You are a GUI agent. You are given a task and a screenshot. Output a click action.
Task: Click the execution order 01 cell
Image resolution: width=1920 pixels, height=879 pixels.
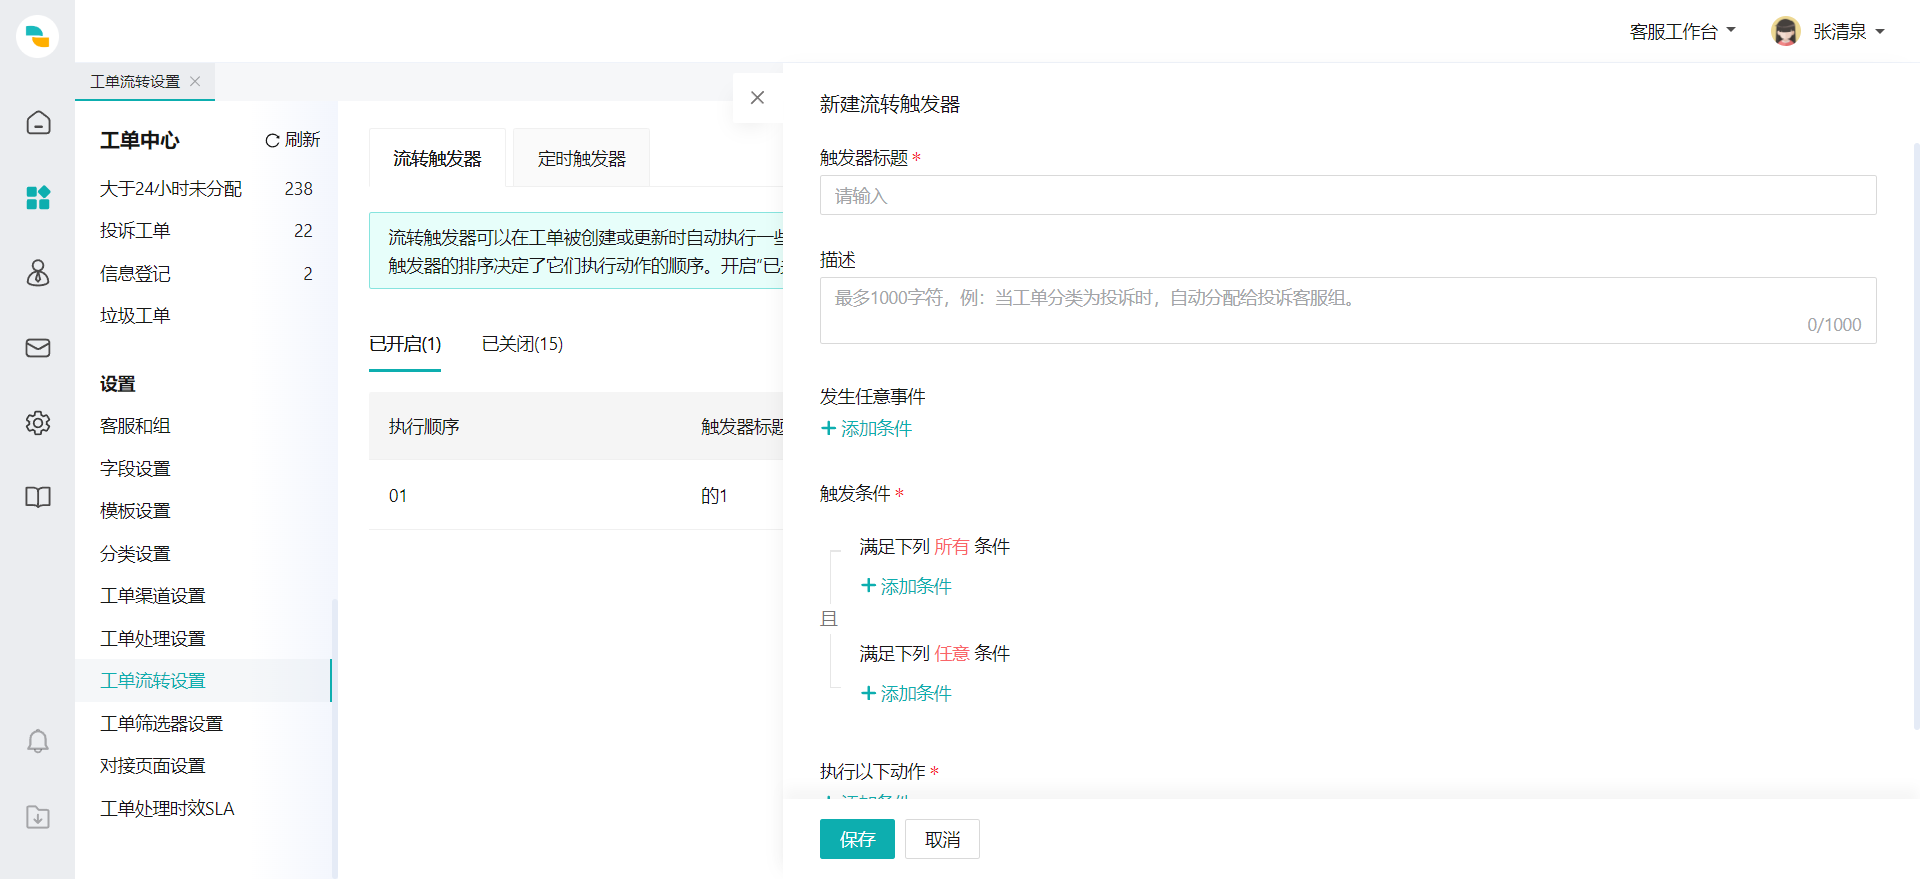point(398,496)
